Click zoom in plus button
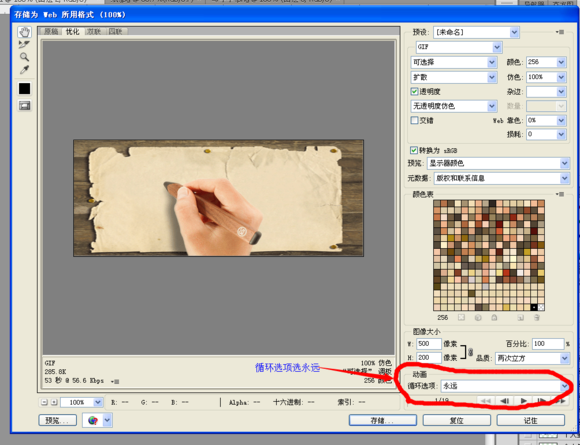Screen dimensions: 580x445 click(x=54, y=402)
